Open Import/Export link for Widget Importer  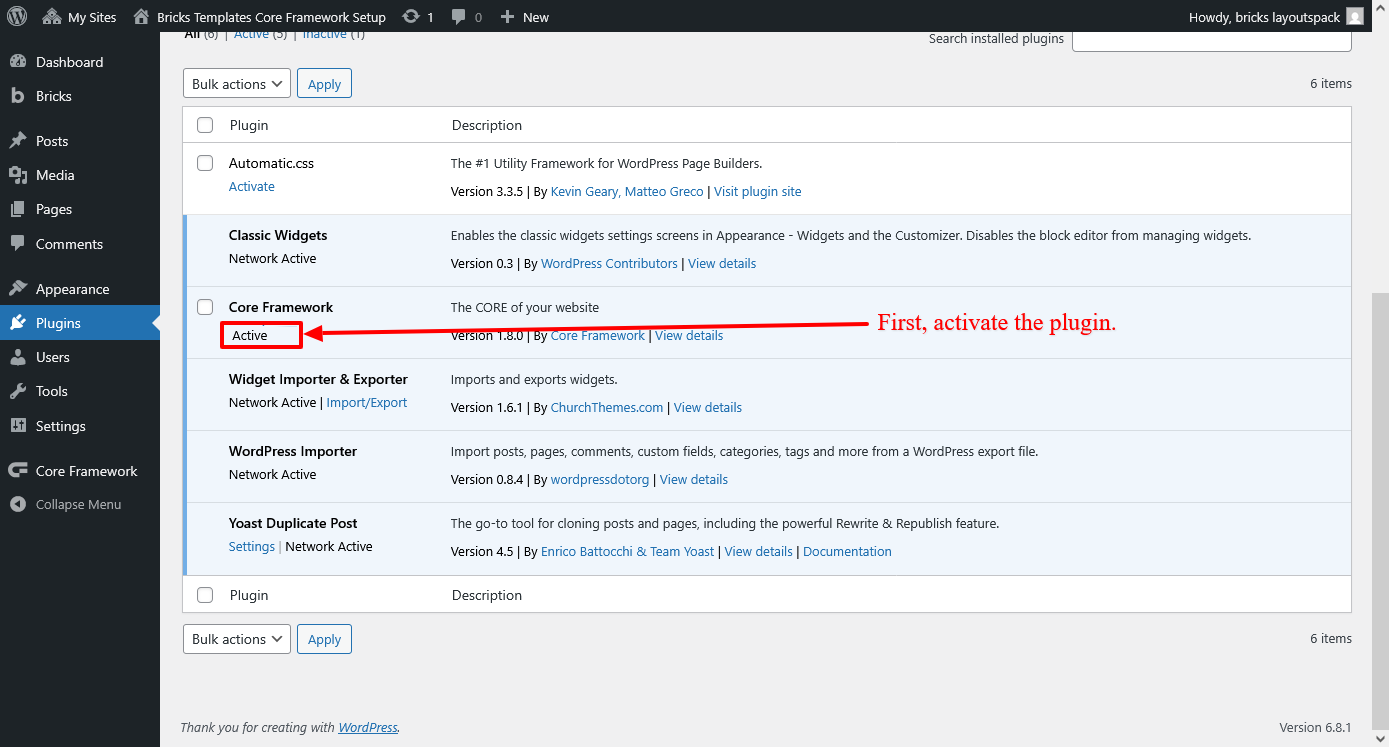tap(367, 403)
